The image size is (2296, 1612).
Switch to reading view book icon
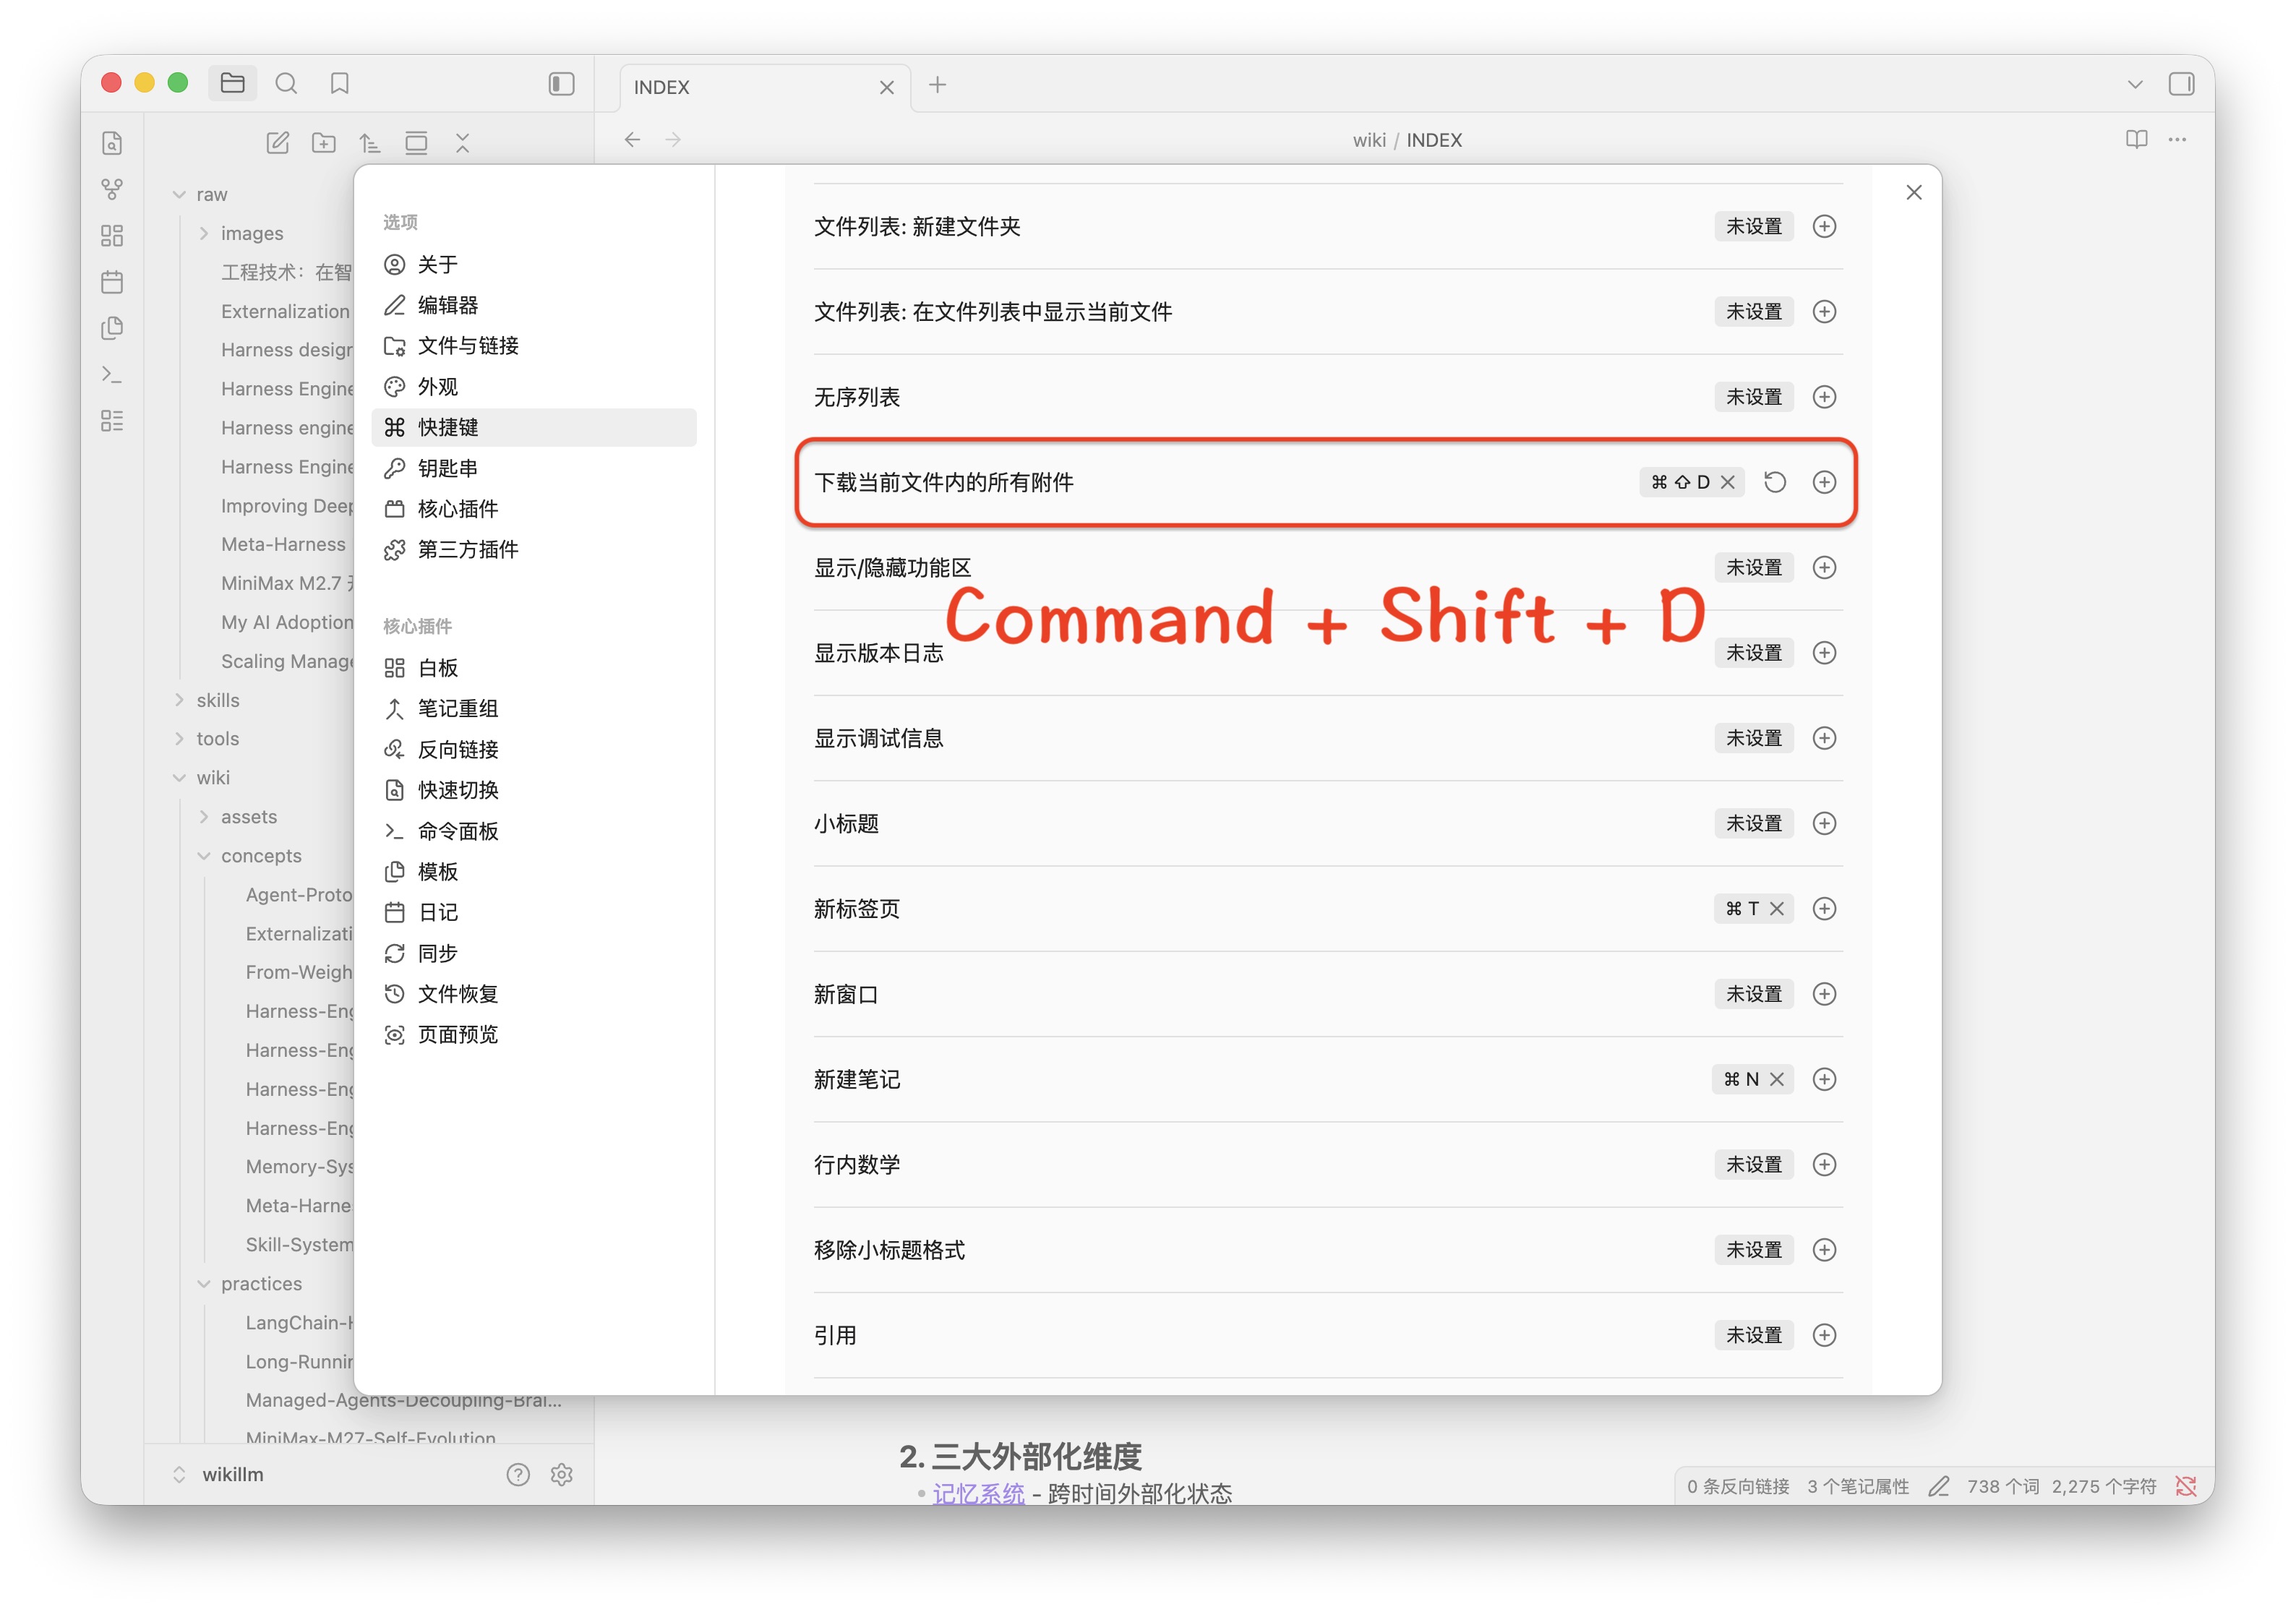pyautogui.click(x=2136, y=140)
